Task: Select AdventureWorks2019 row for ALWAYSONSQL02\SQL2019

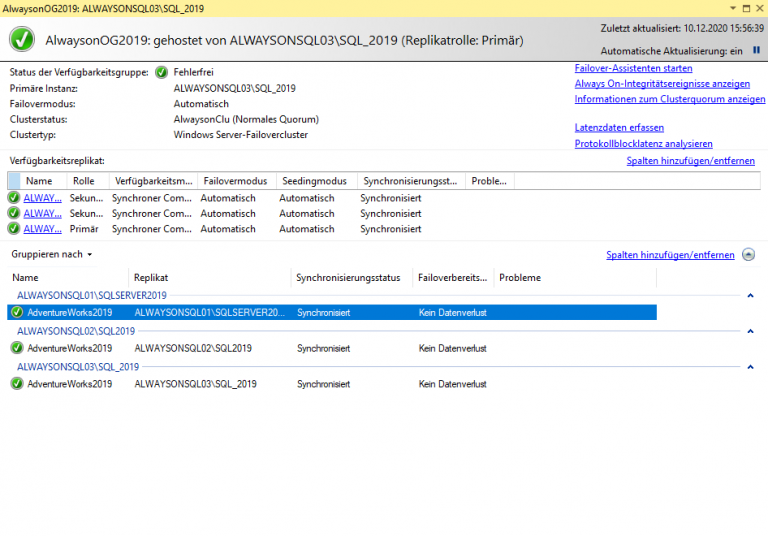Action: click(x=332, y=348)
